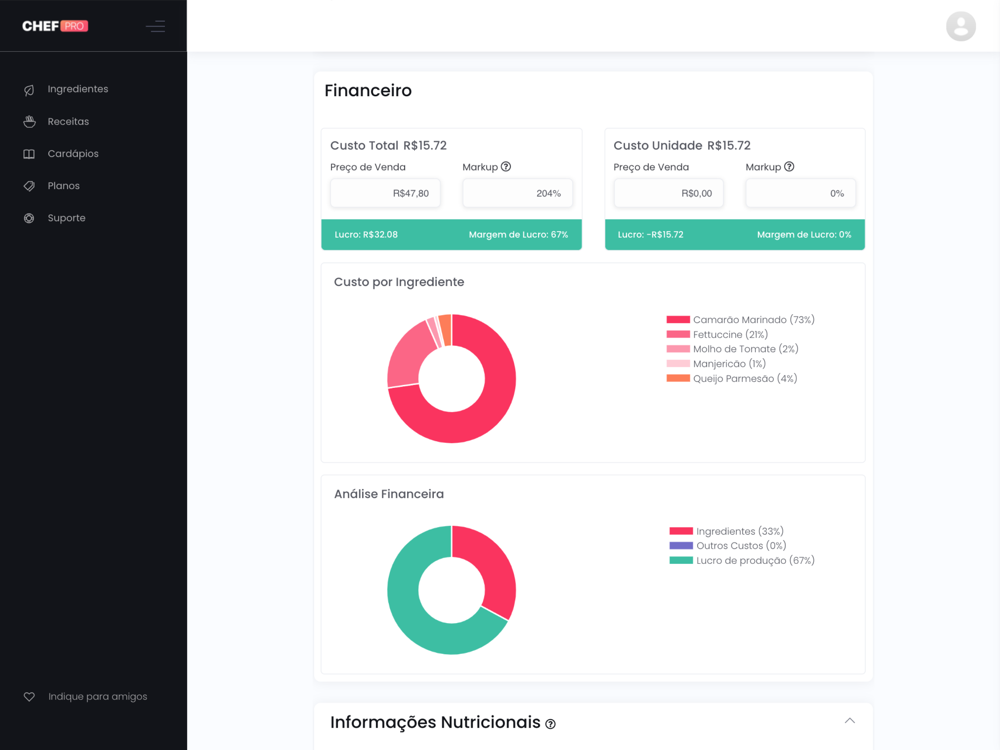Toggle Camarão Marinado legend entry in chart

(x=740, y=320)
